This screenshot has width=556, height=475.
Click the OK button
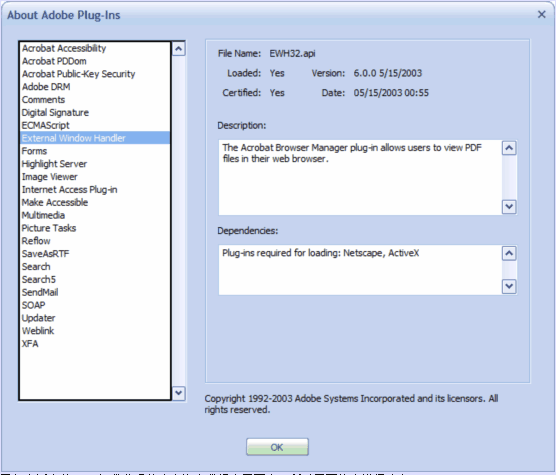(x=277, y=447)
